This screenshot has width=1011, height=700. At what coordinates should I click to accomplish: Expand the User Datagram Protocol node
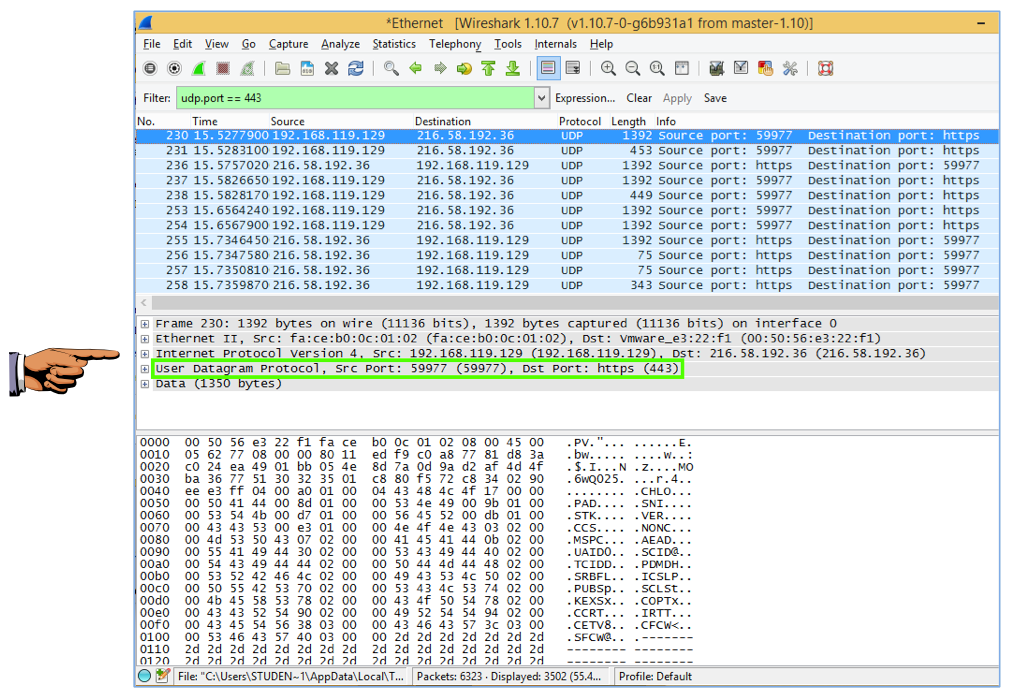[146, 369]
